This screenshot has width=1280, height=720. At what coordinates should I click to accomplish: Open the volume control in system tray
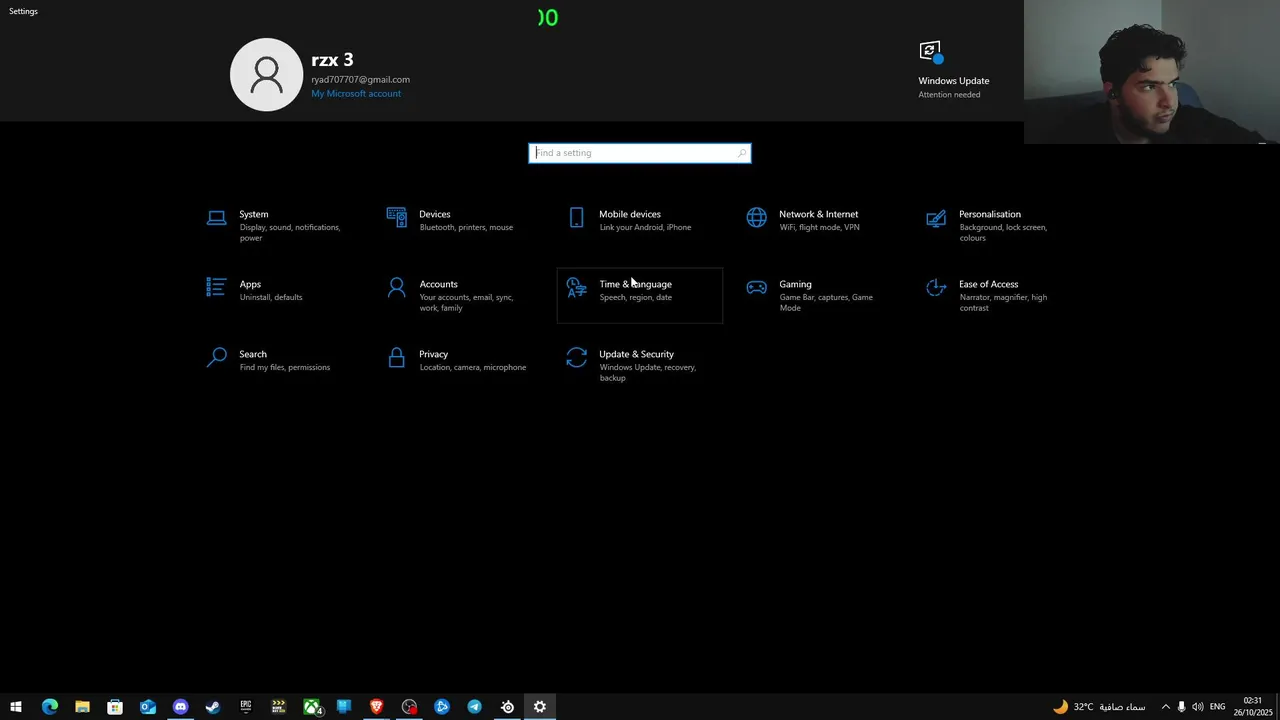click(1198, 707)
